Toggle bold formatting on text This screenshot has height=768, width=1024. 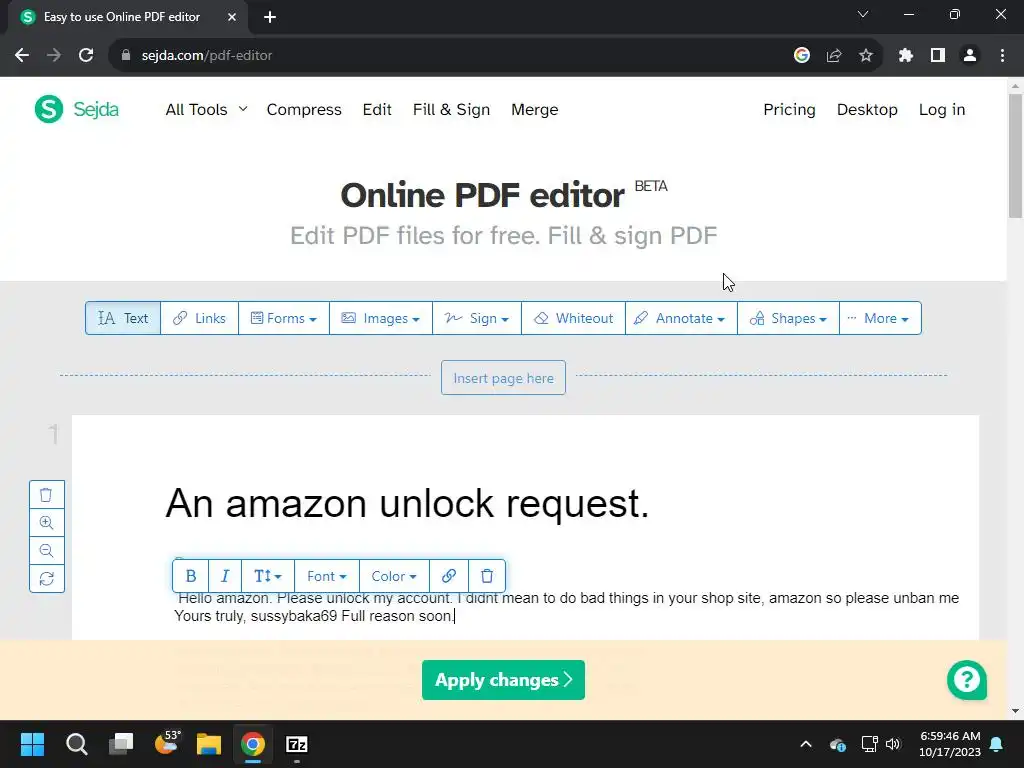pyautogui.click(x=191, y=576)
